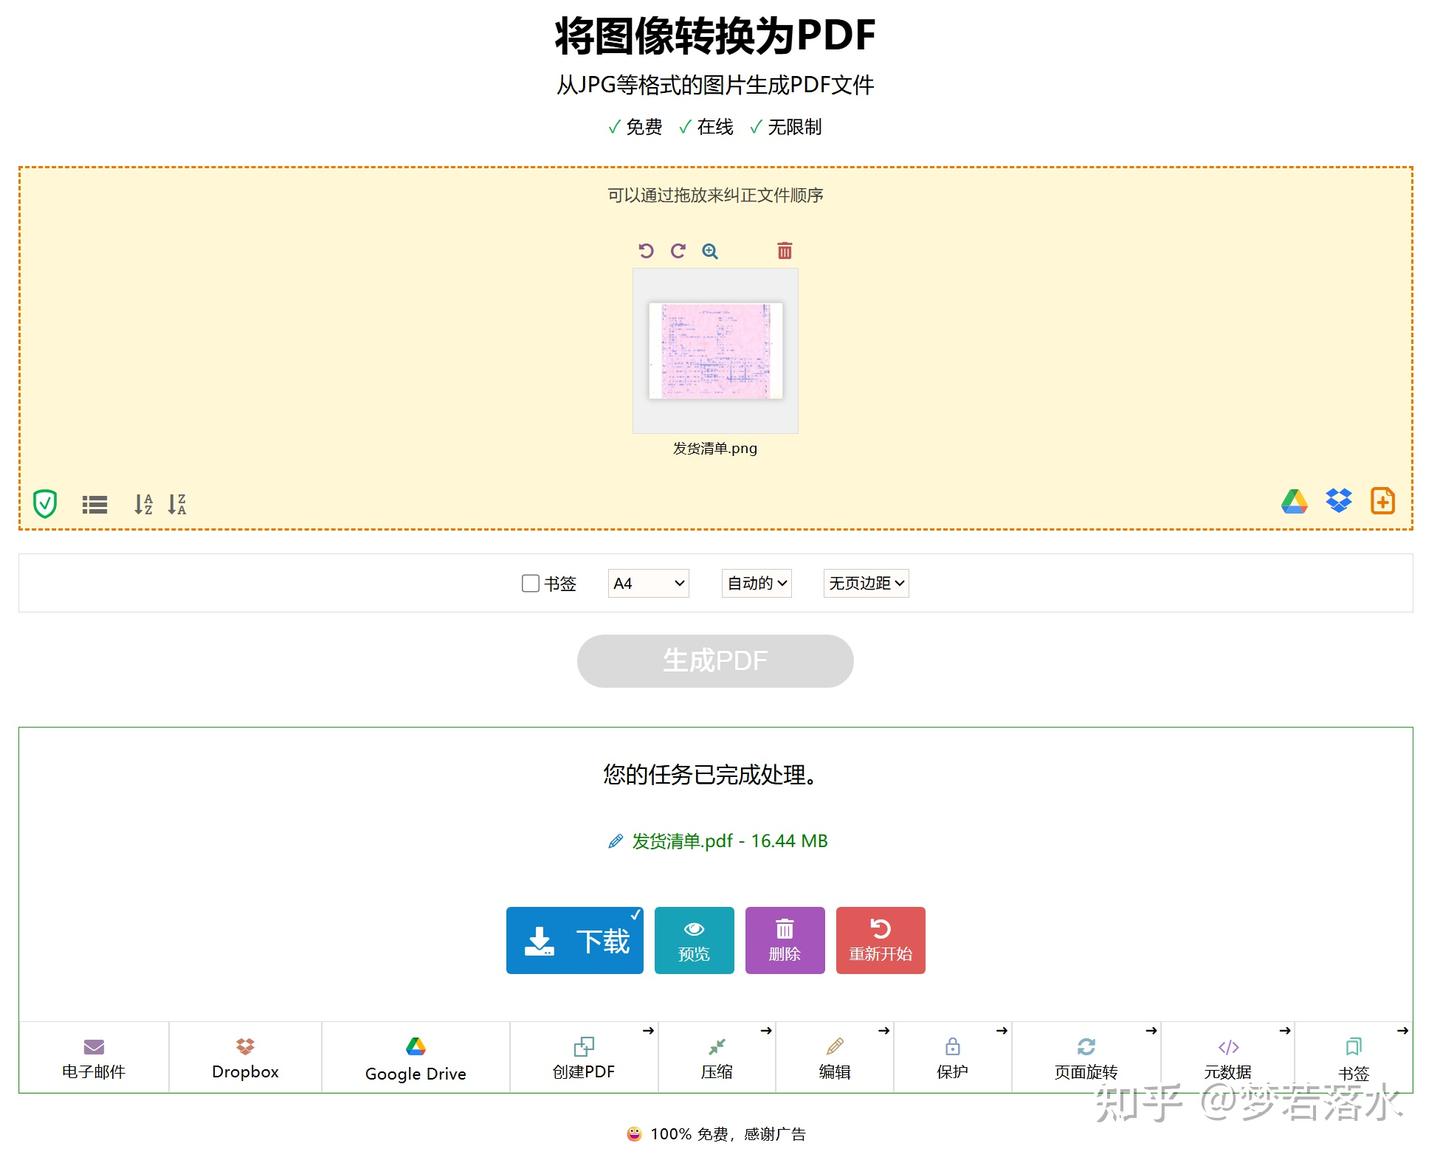Click the 发货清单.pdf - 16.44 MB link
1440x1160 pixels.
730,842
